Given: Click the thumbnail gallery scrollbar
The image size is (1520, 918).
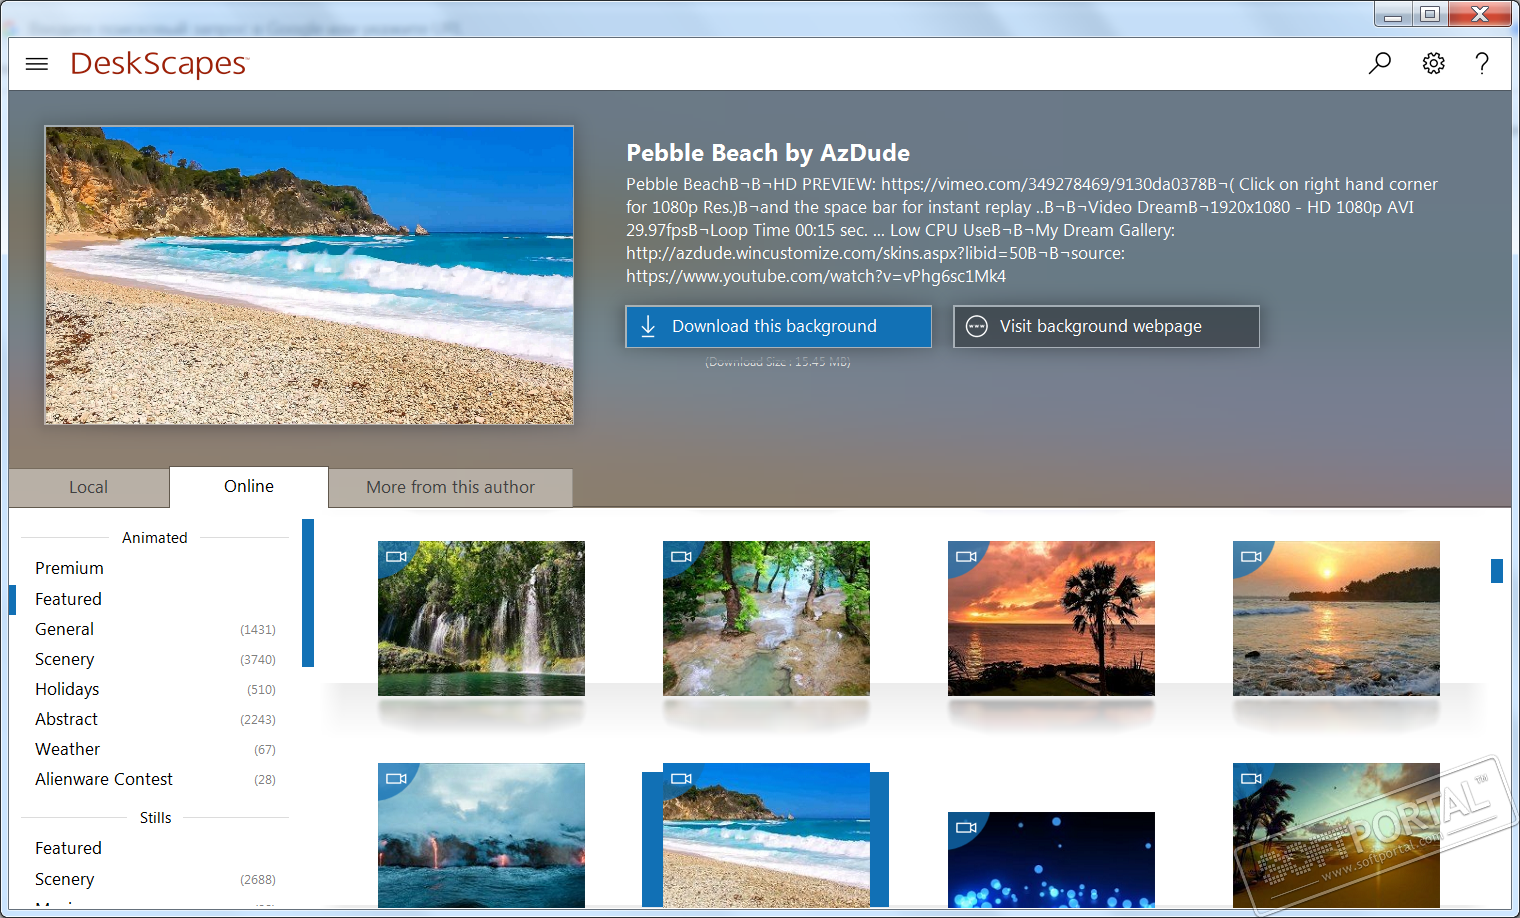Looking at the screenshot, I should tap(1497, 570).
